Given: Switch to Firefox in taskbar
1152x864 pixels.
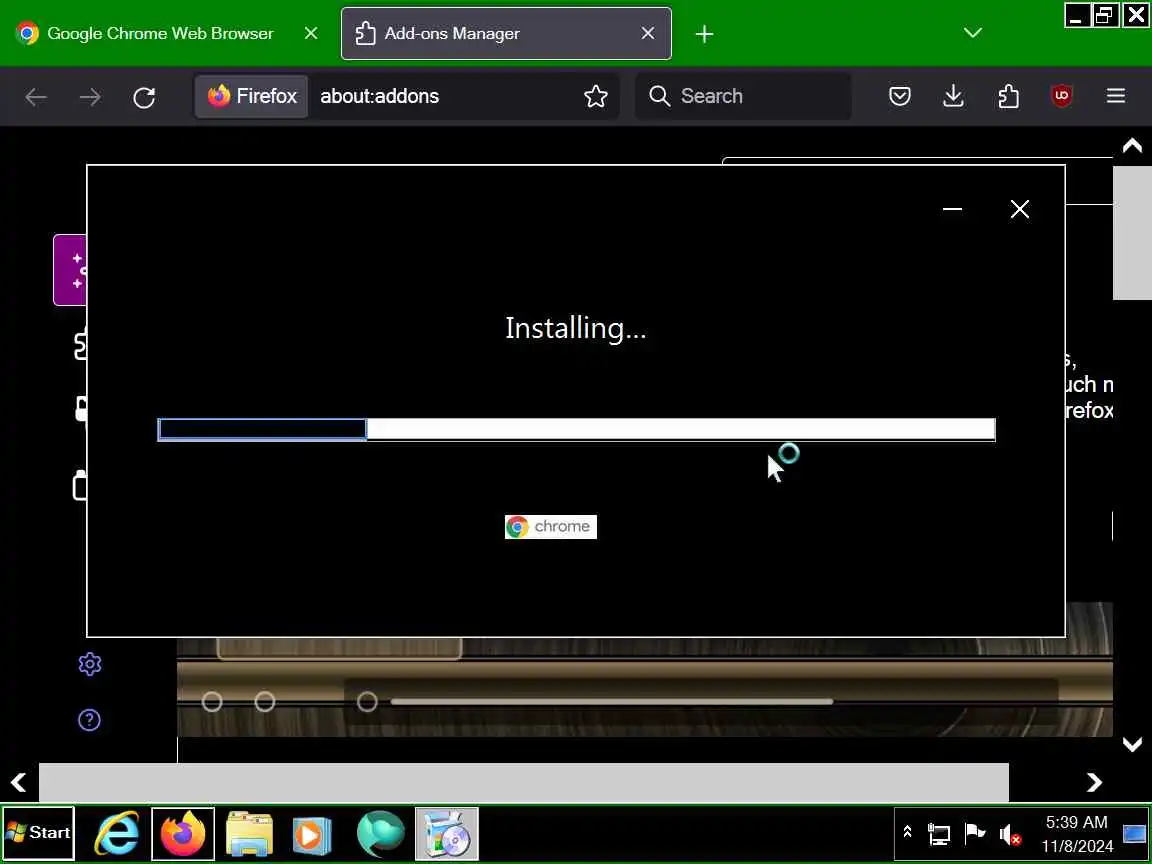Looking at the screenshot, I should [183, 833].
